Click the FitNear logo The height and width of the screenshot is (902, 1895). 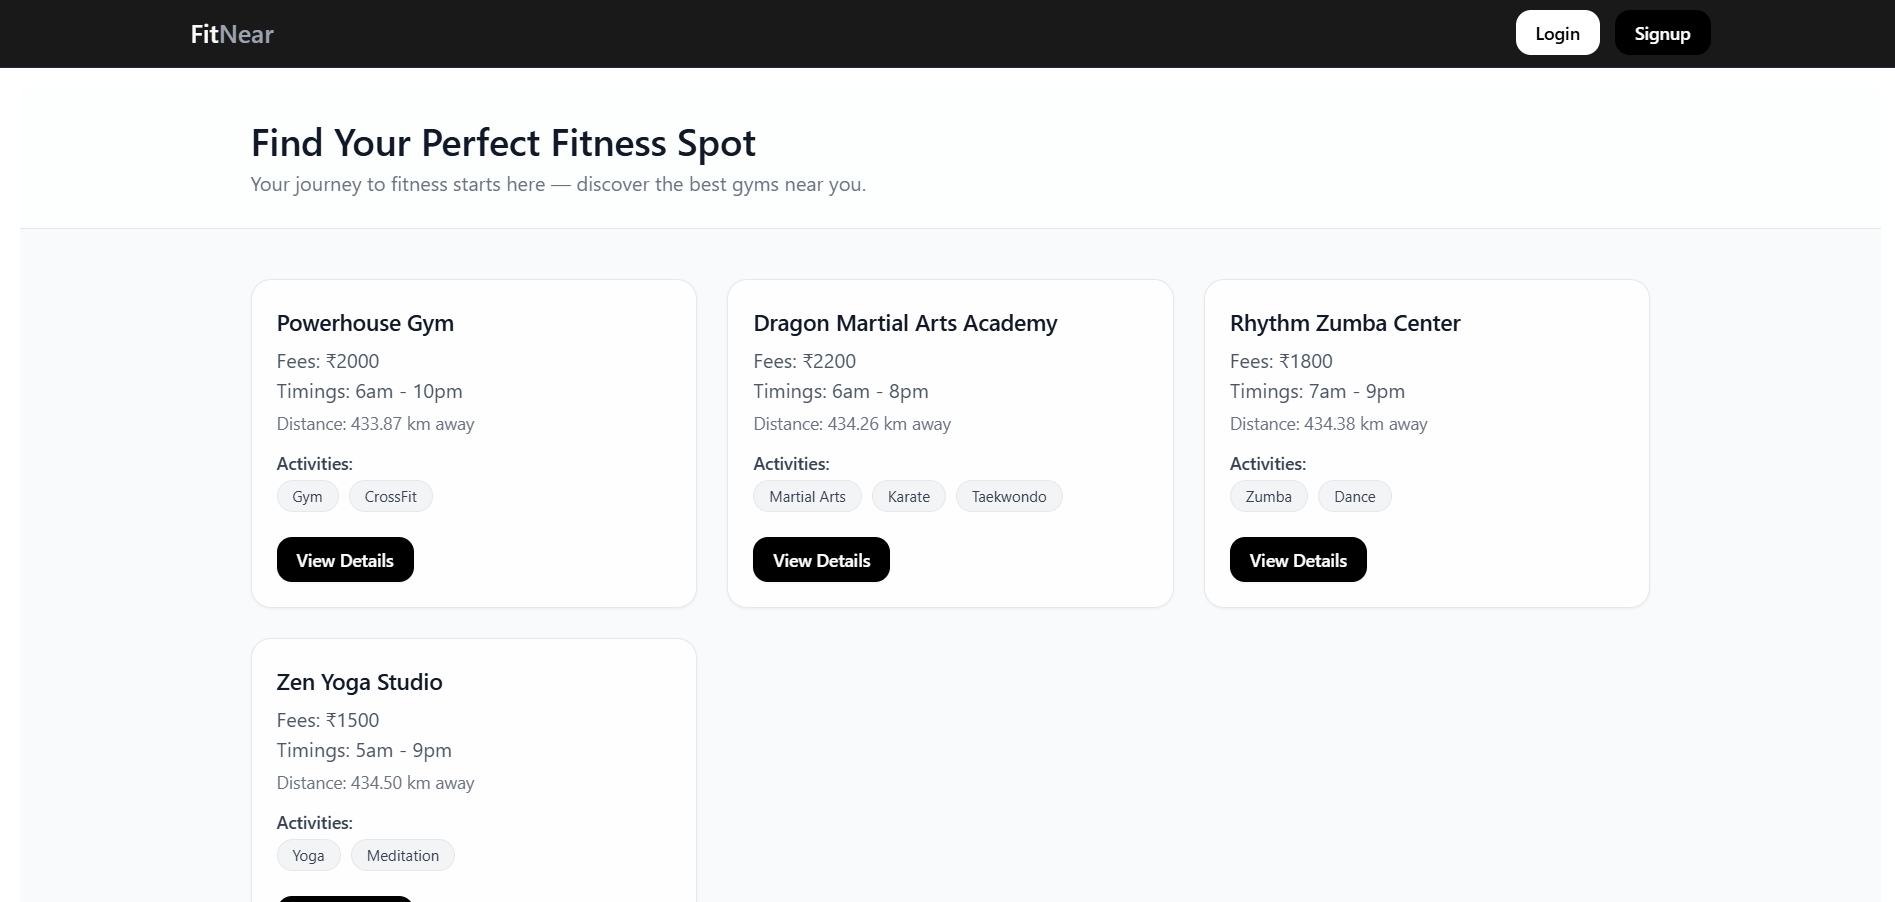(x=232, y=34)
